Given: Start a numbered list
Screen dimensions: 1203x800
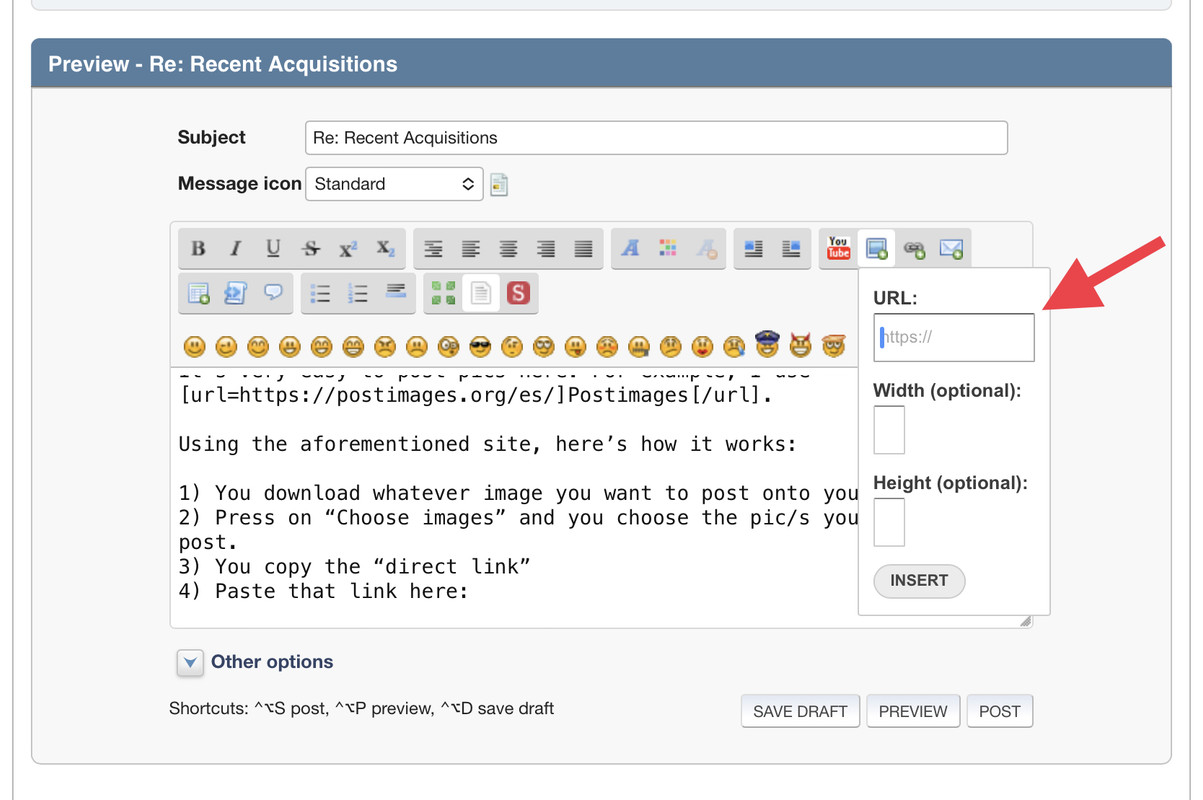Looking at the screenshot, I should click(x=358, y=293).
